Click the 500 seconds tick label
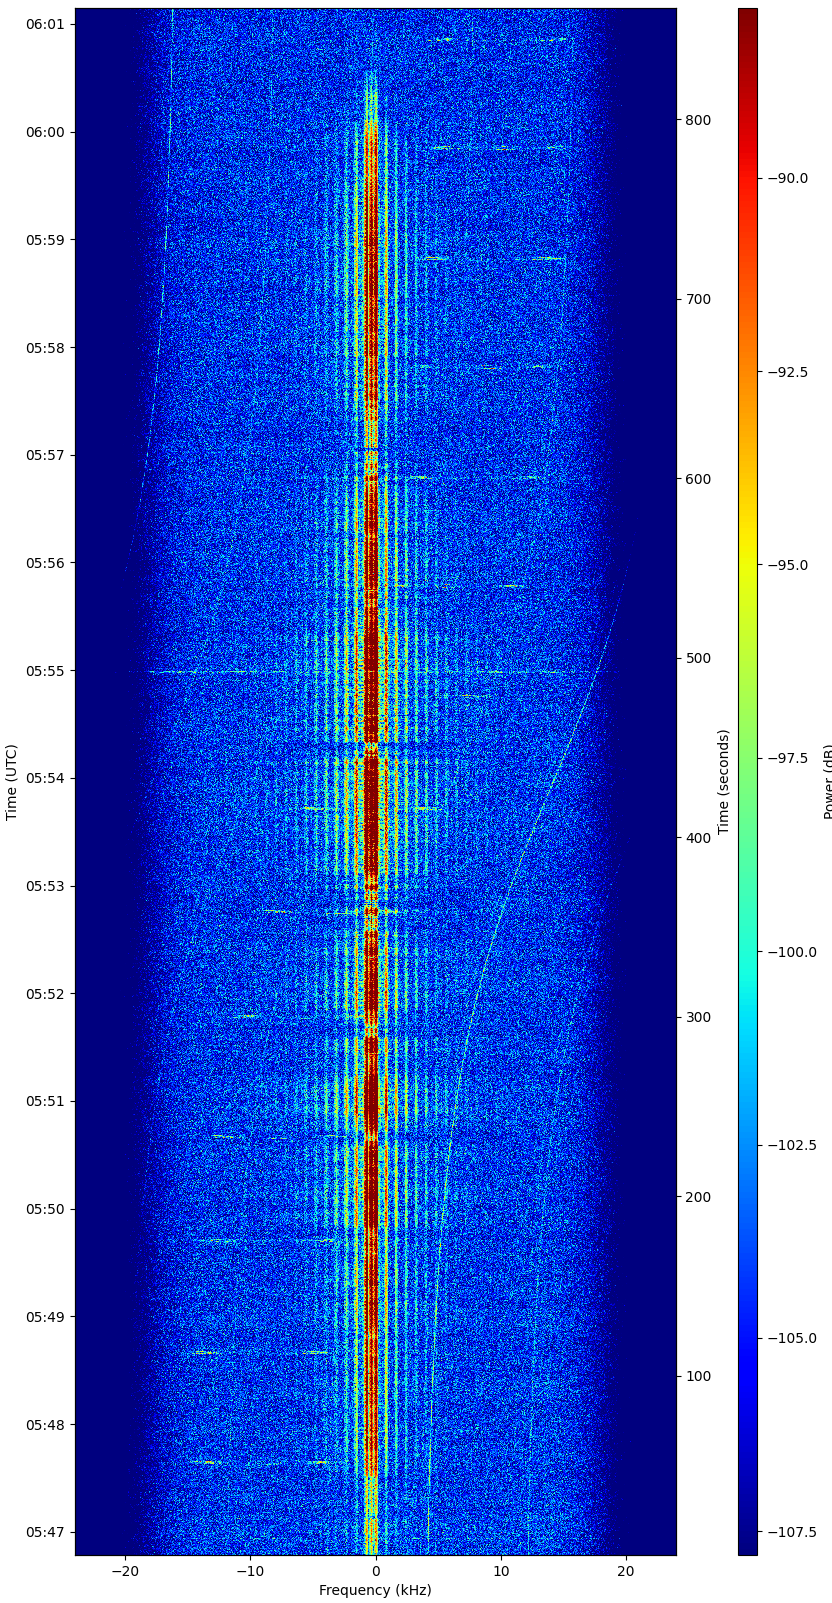 (697, 658)
